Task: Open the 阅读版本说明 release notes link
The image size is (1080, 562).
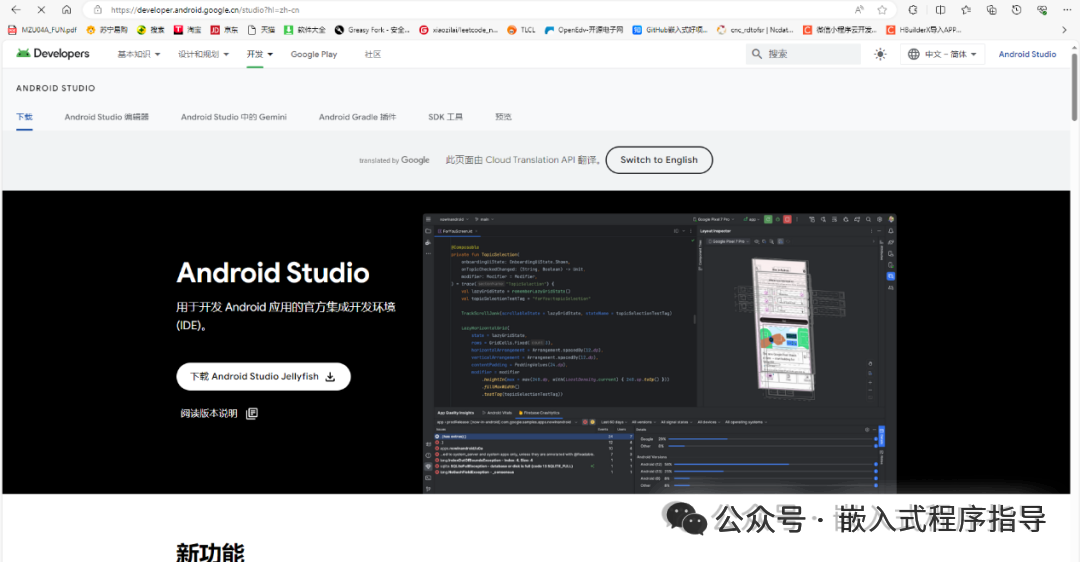Action: (219, 413)
